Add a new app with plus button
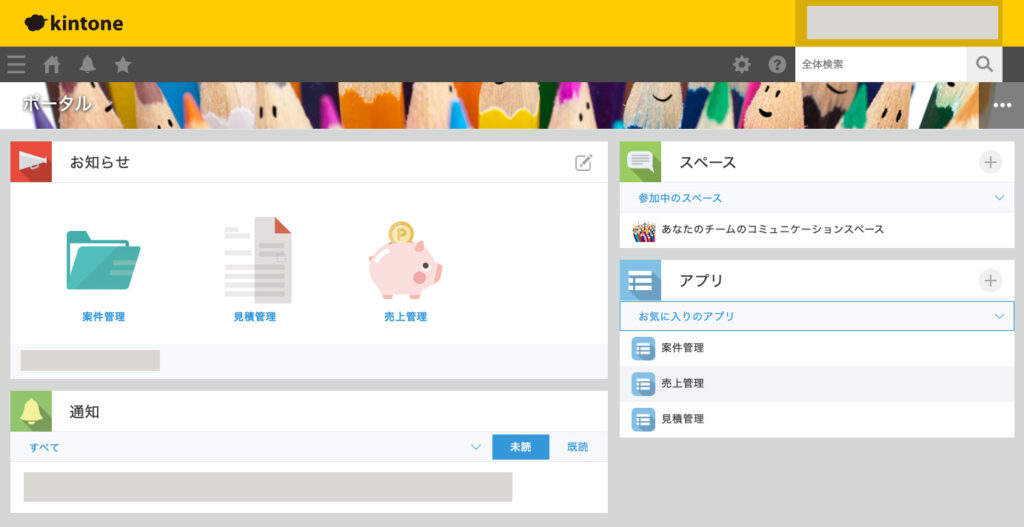Viewport: 1024px width, 527px height. coord(990,280)
